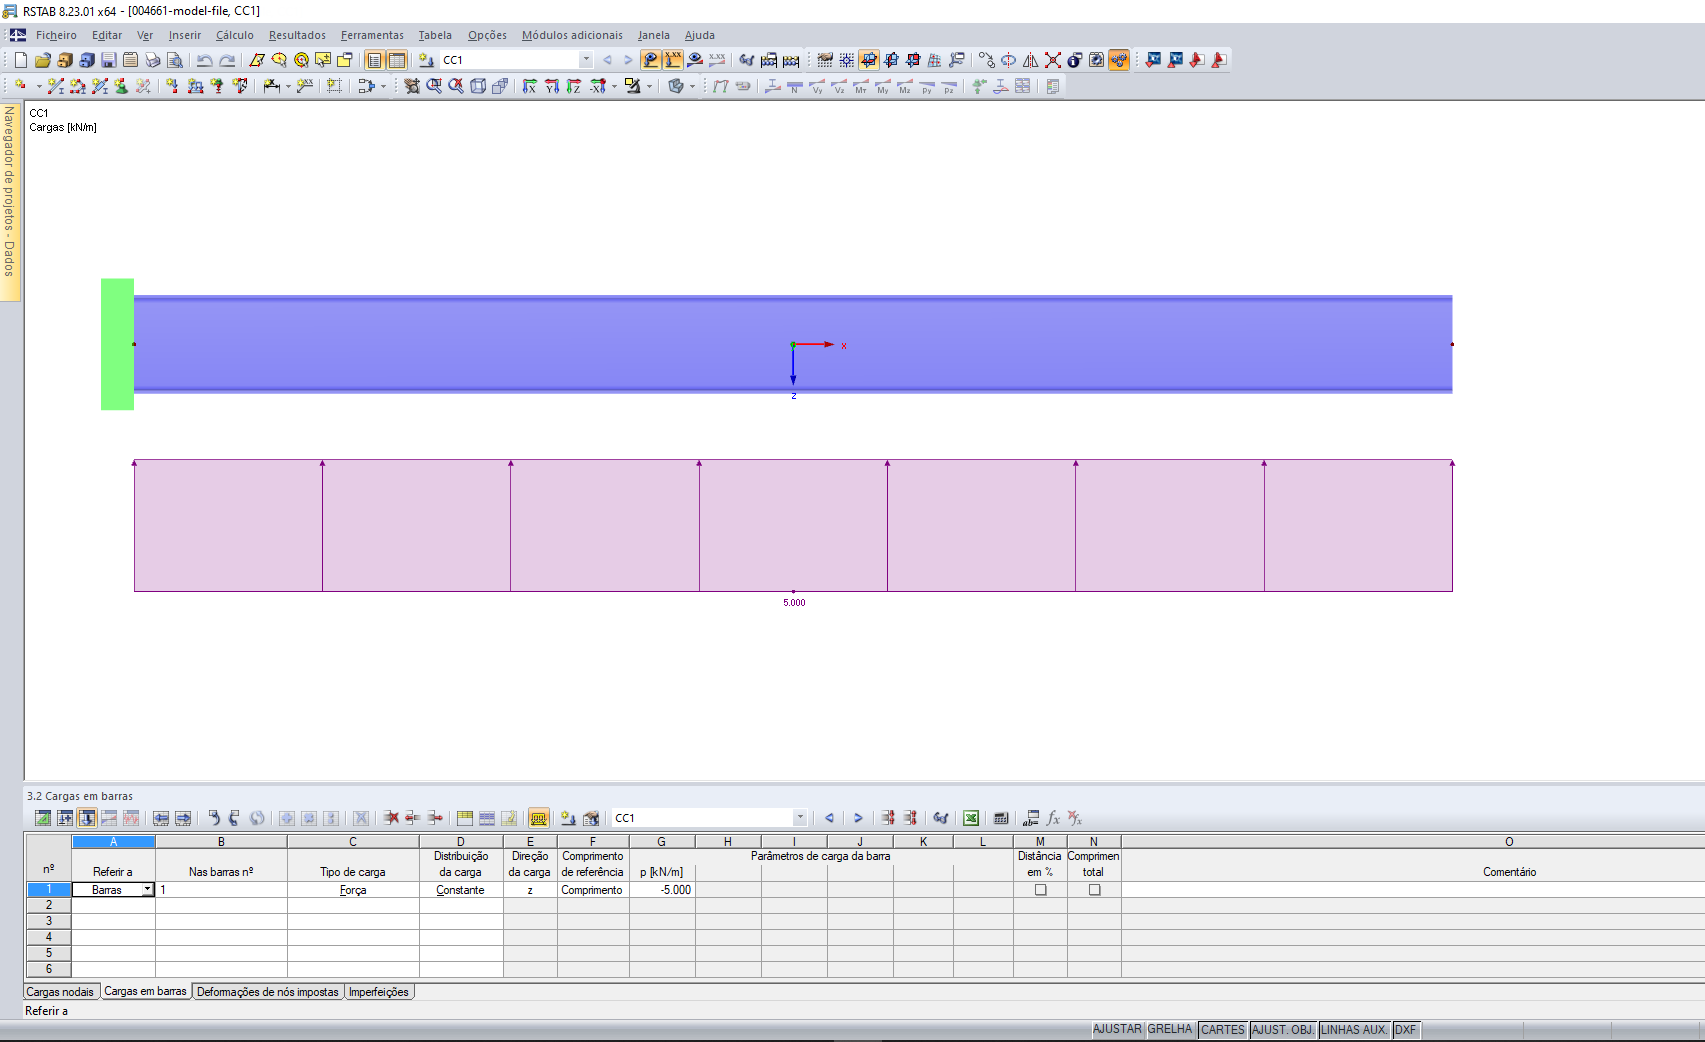
Task: Click the rotate tool icon
Action: [1009, 60]
